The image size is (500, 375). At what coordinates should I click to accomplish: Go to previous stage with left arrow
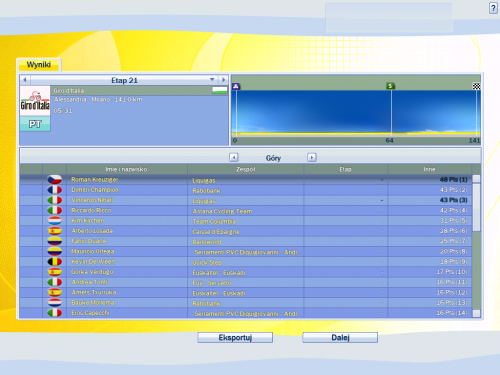tap(25, 80)
